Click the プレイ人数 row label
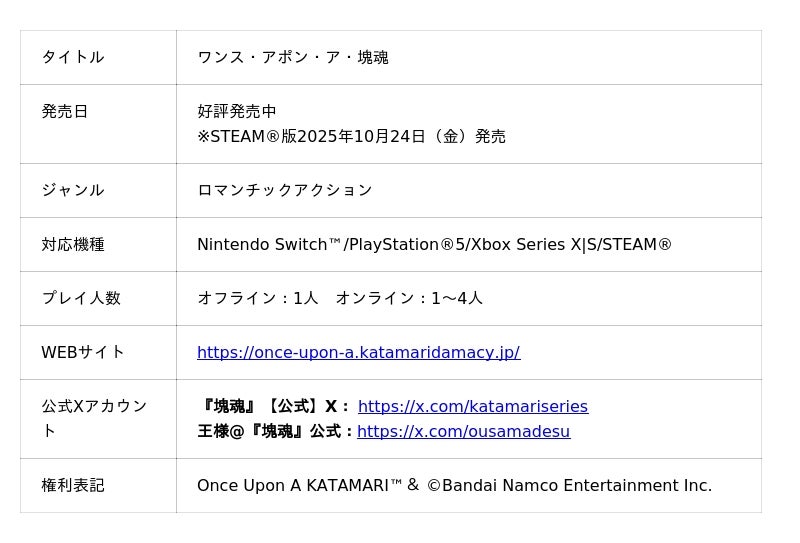The image size is (800, 543). point(80,298)
